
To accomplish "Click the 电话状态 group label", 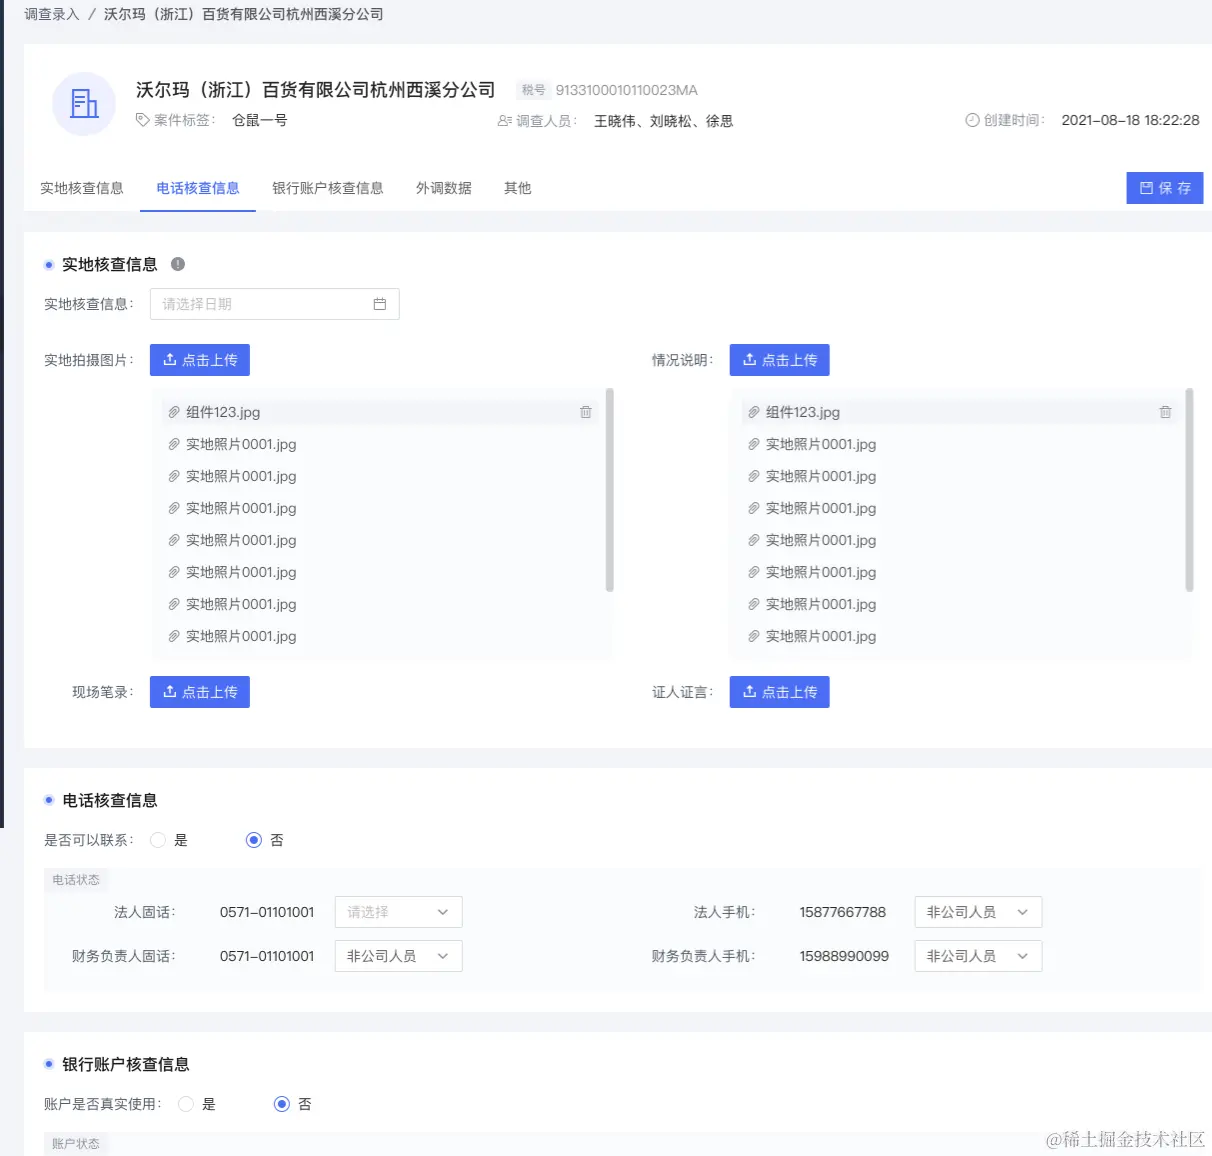I will click(x=76, y=880).
